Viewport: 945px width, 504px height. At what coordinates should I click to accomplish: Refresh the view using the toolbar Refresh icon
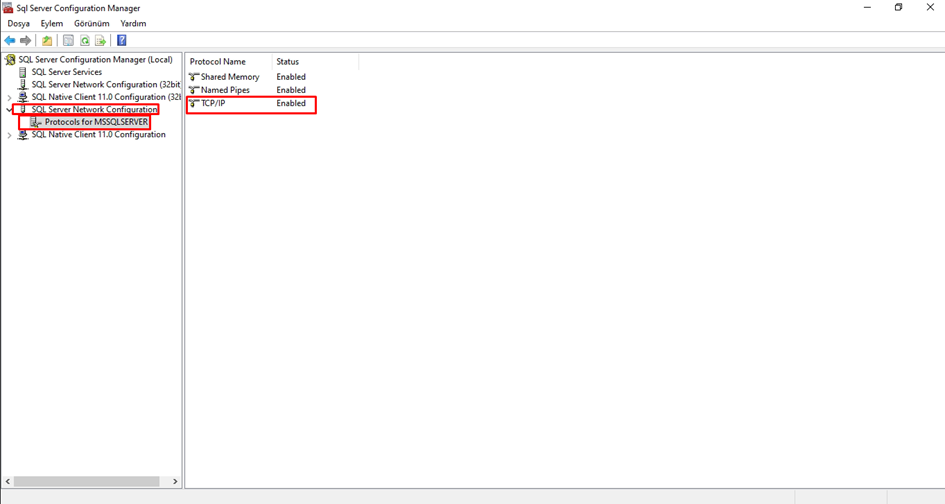(x=85, y=40)
